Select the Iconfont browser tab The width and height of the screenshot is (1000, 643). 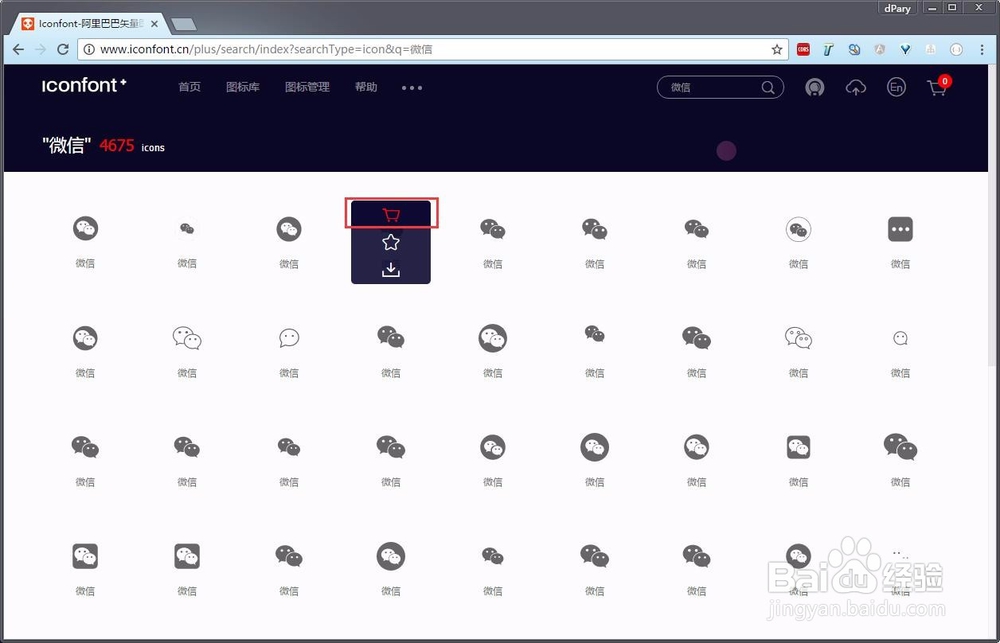pyautogui.click(x=89, y=24)
